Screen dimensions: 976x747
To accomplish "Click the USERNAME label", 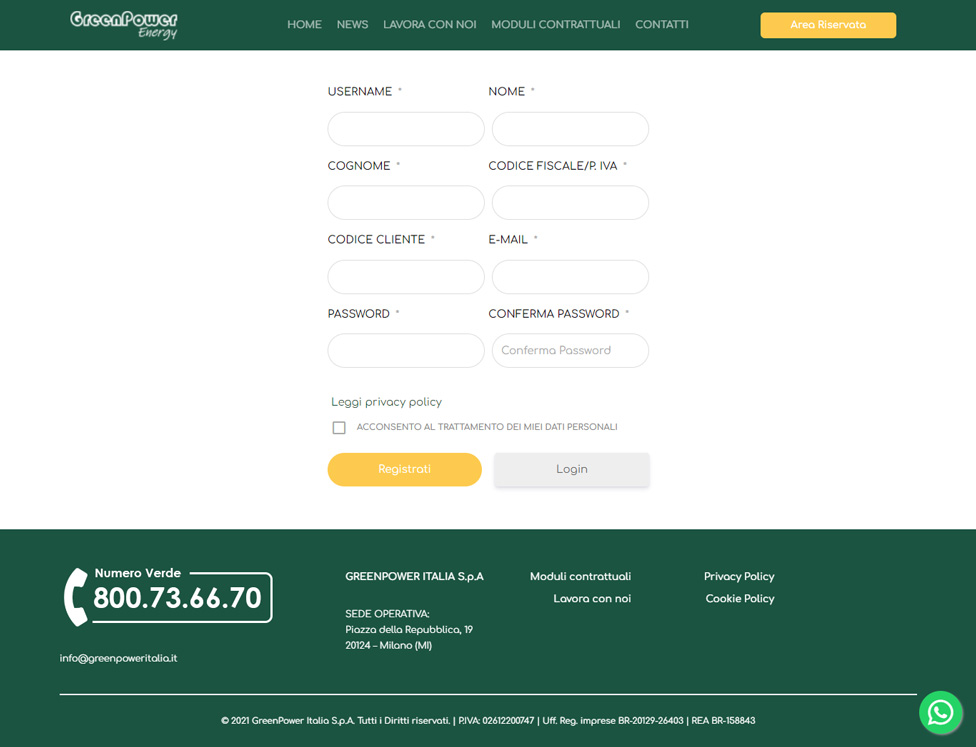I will (360, 92).
